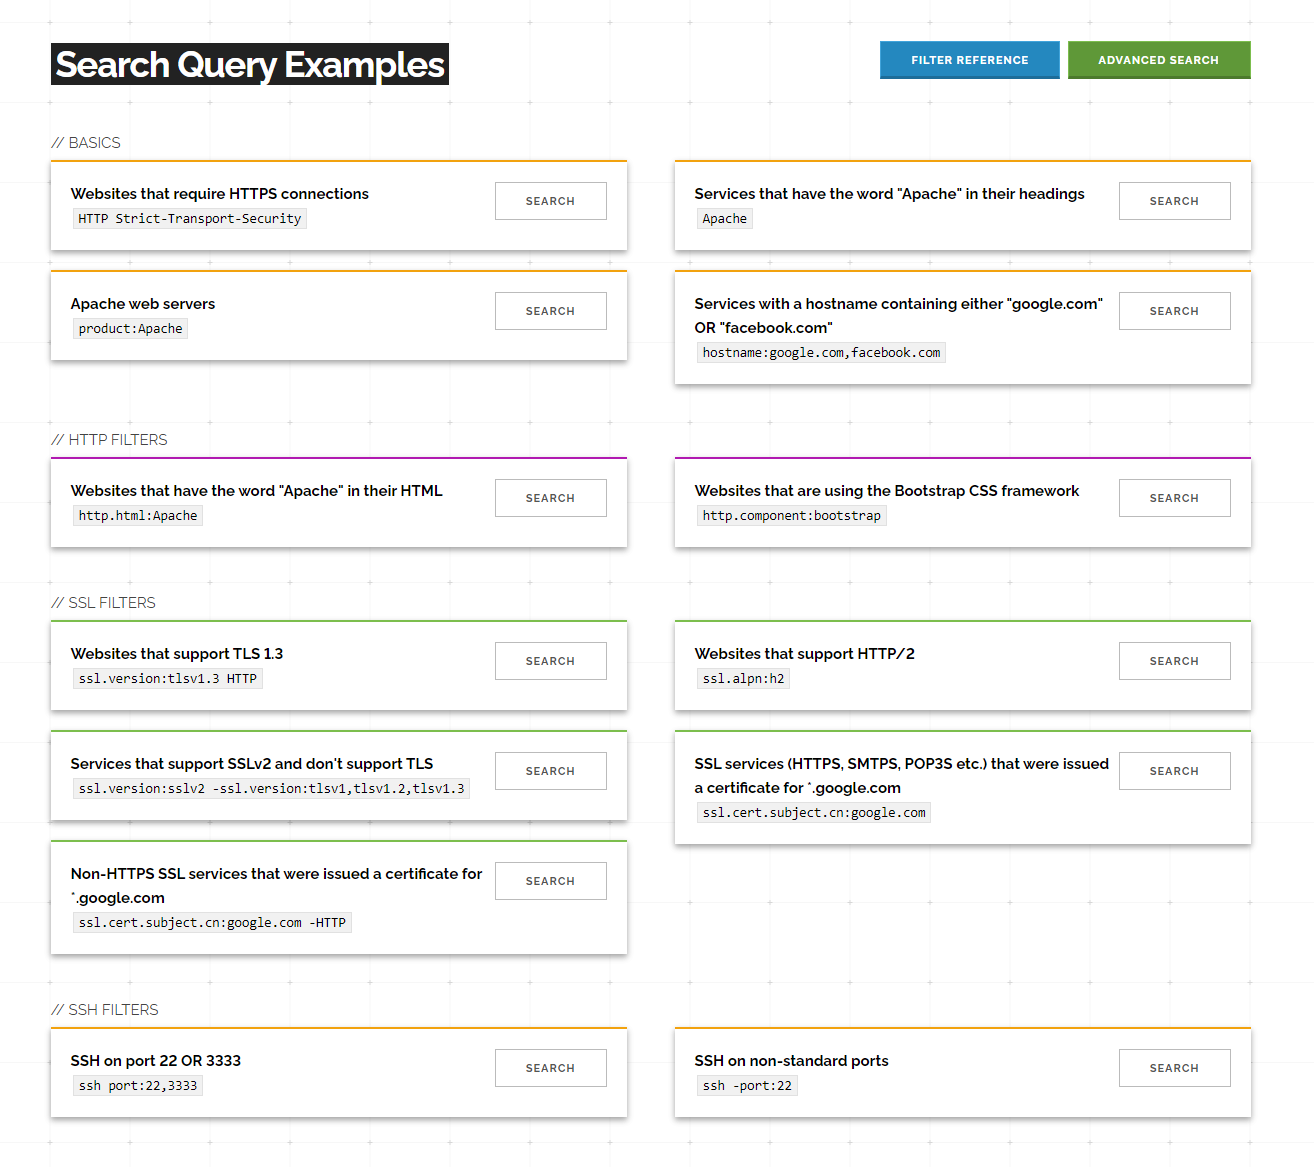The height and width of the screenshot is (1167, 1314).
Task: Search services with Apache in their headings
Action: click(1174, 201)
